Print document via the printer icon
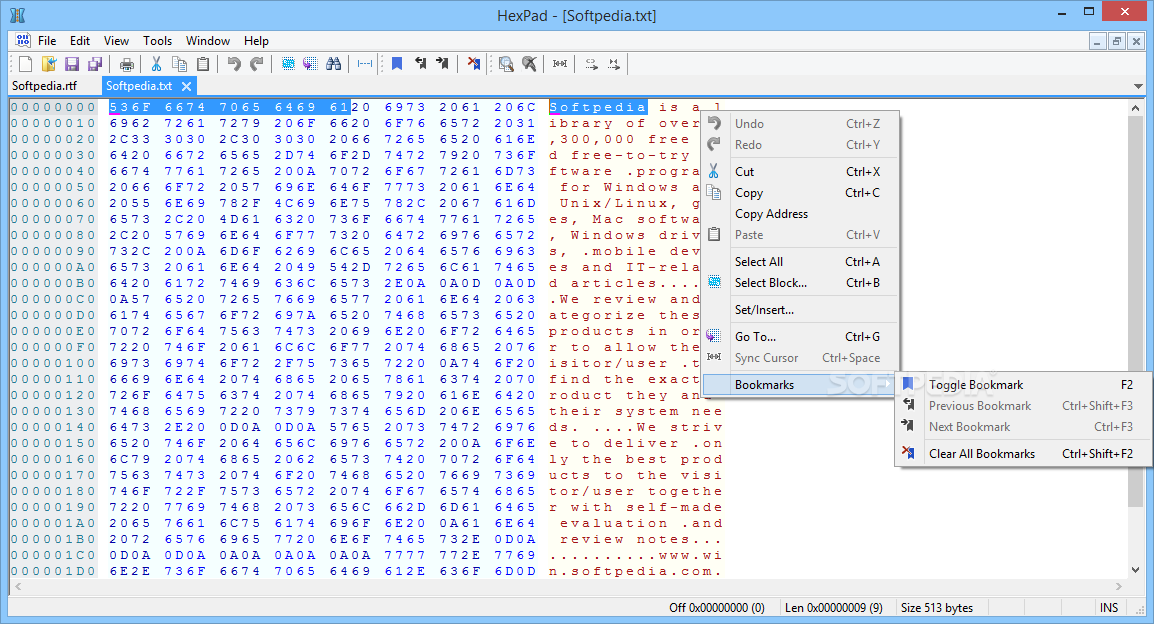The width and height of the screenshot is (1154, 624). [x=127, y=64]
